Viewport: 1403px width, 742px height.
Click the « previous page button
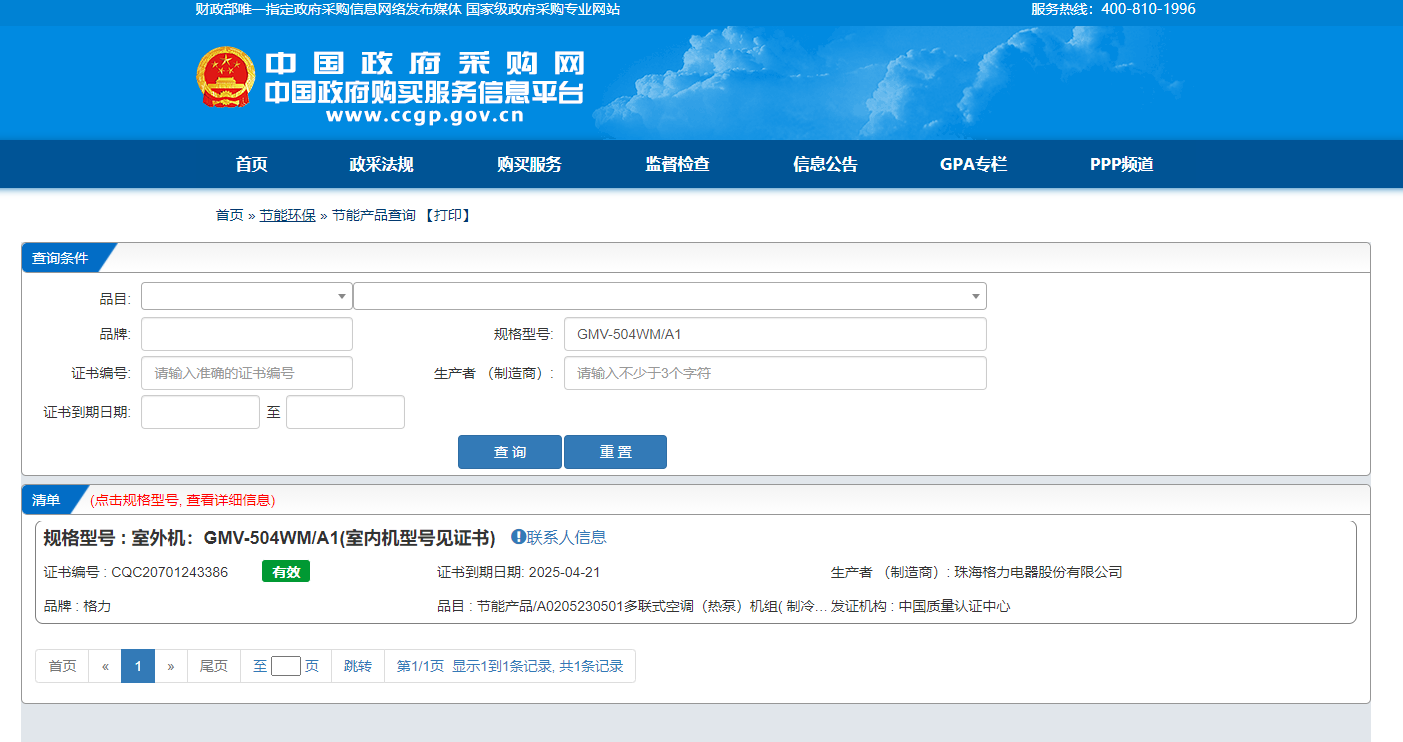pos(105,666)
